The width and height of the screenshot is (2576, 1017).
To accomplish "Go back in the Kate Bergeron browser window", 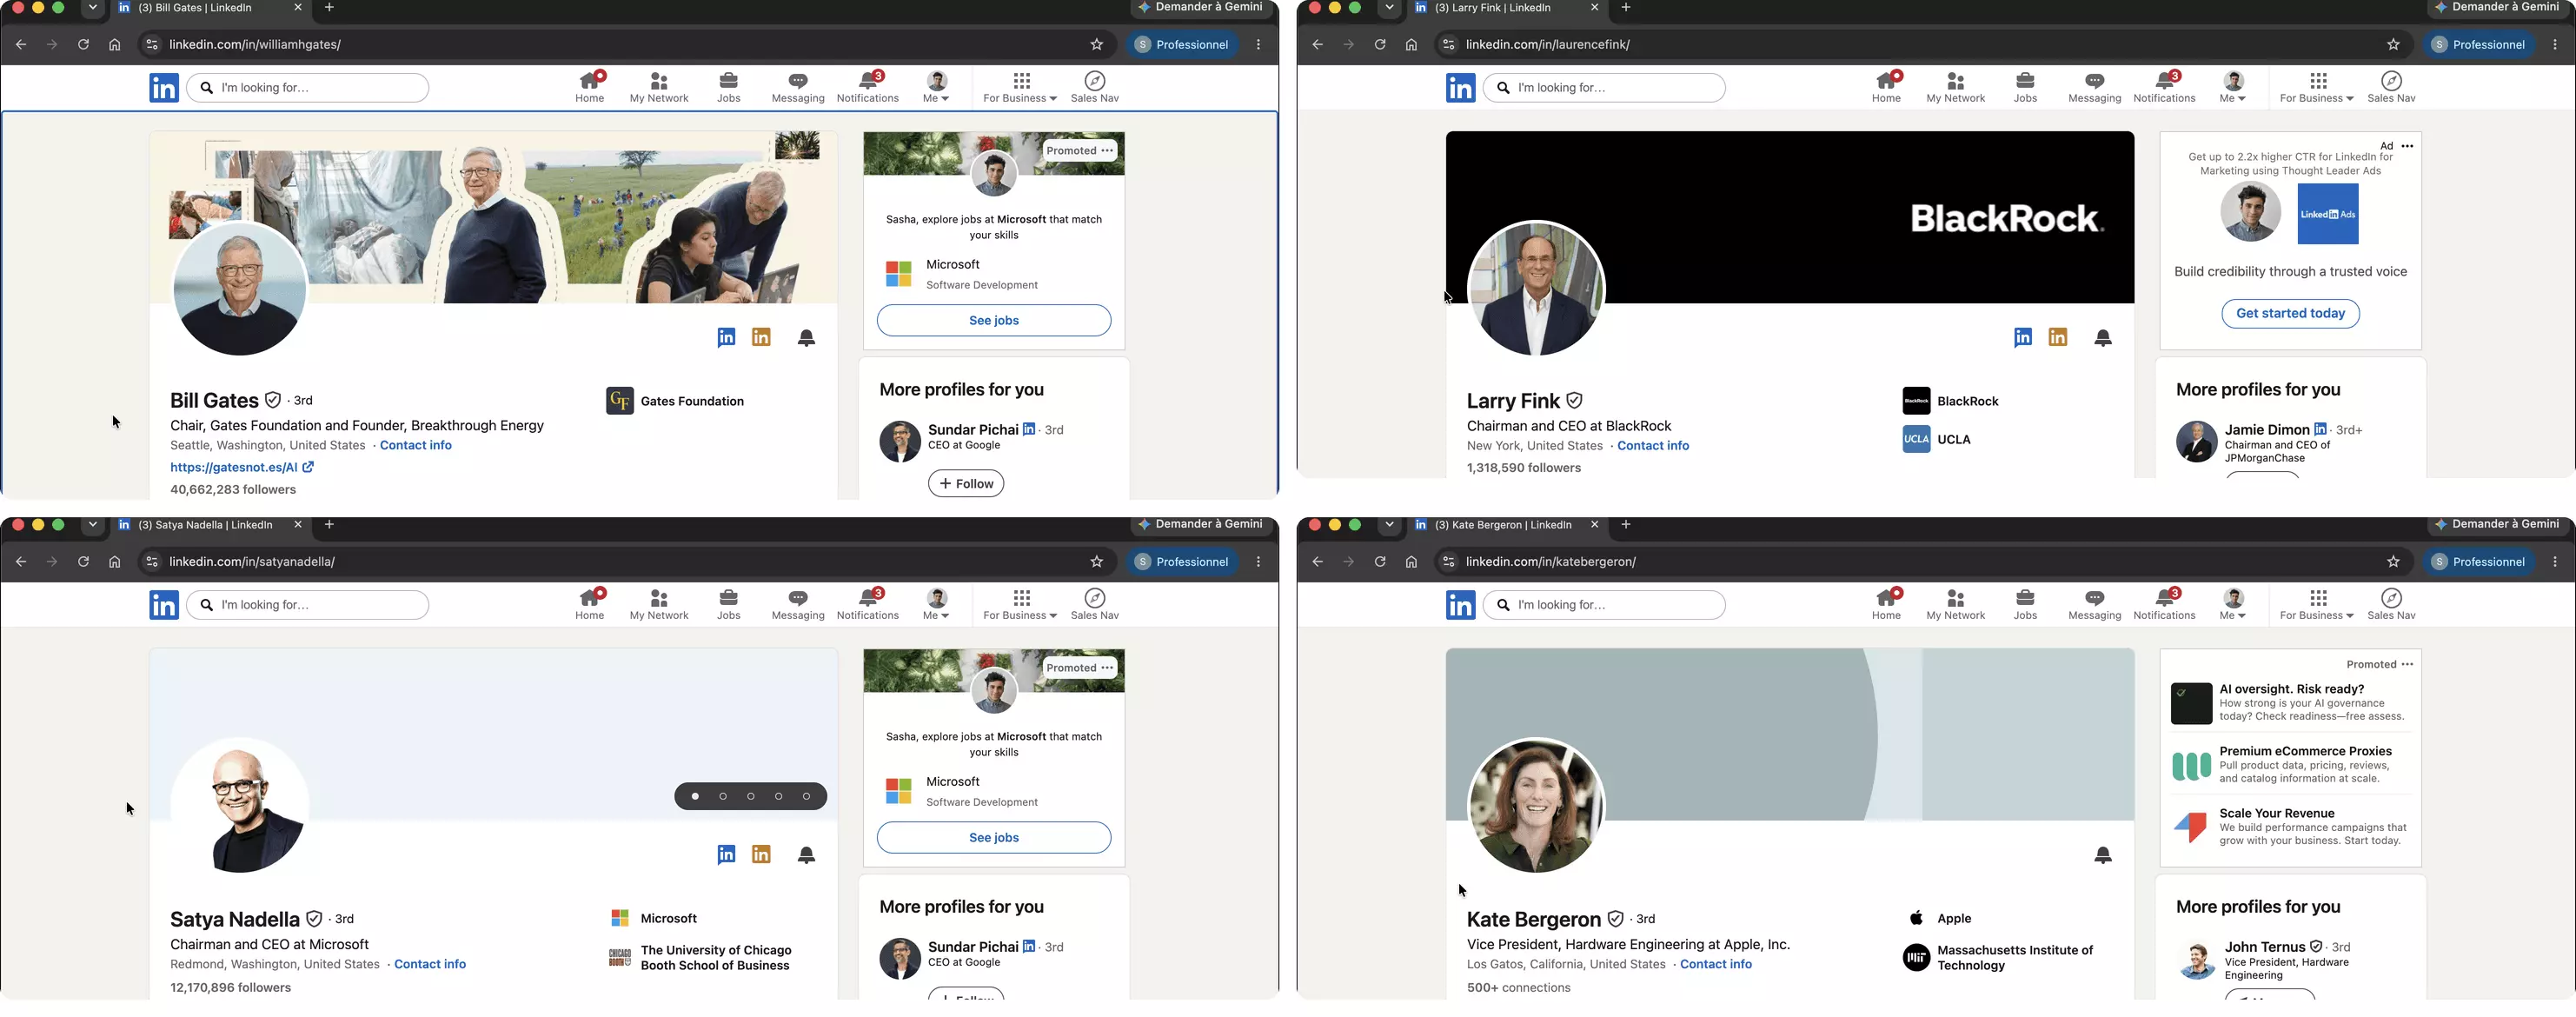I will (1317, 561).
